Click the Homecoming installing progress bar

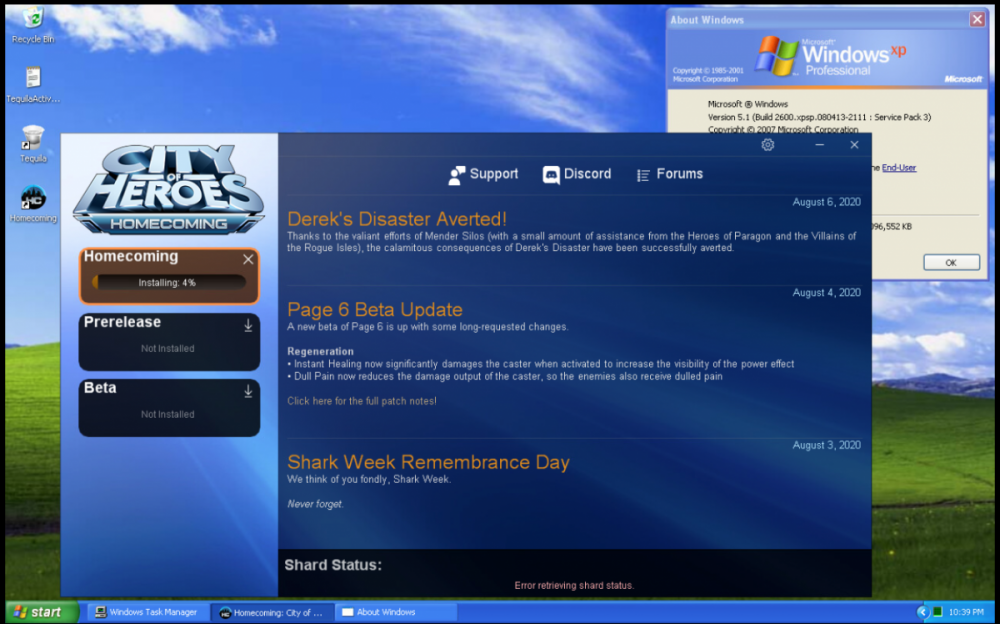pyautogui.click(x=168, y=283)
